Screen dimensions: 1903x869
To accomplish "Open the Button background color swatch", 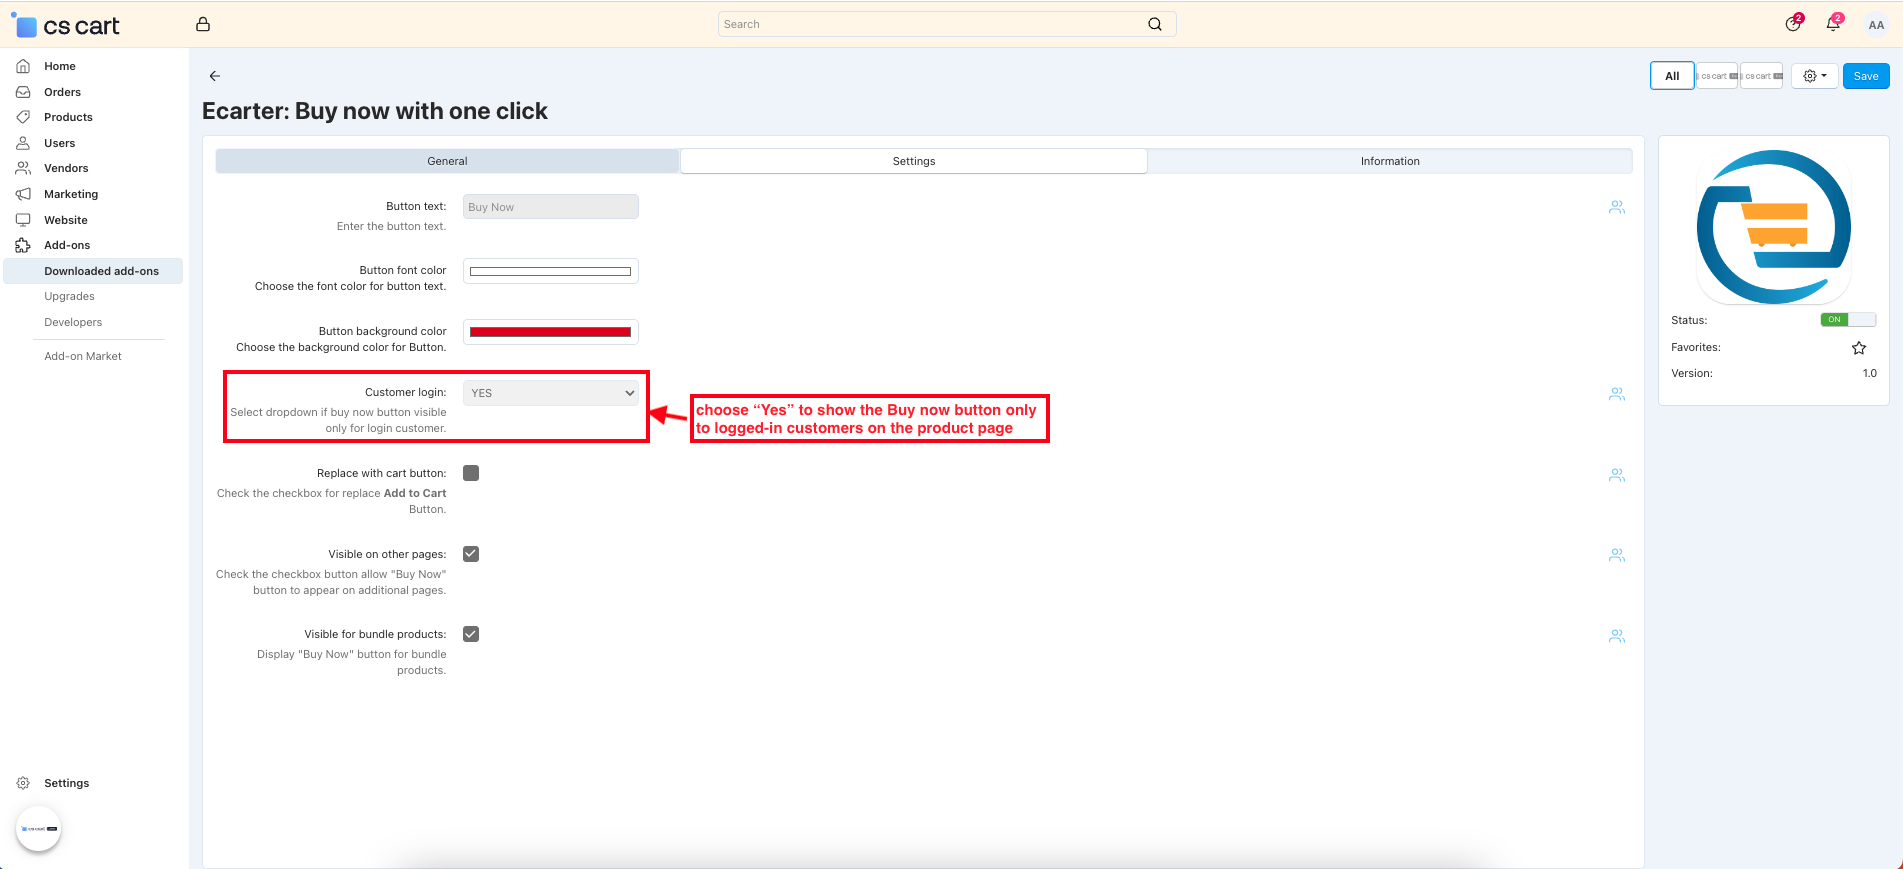I will pos(550,332).
